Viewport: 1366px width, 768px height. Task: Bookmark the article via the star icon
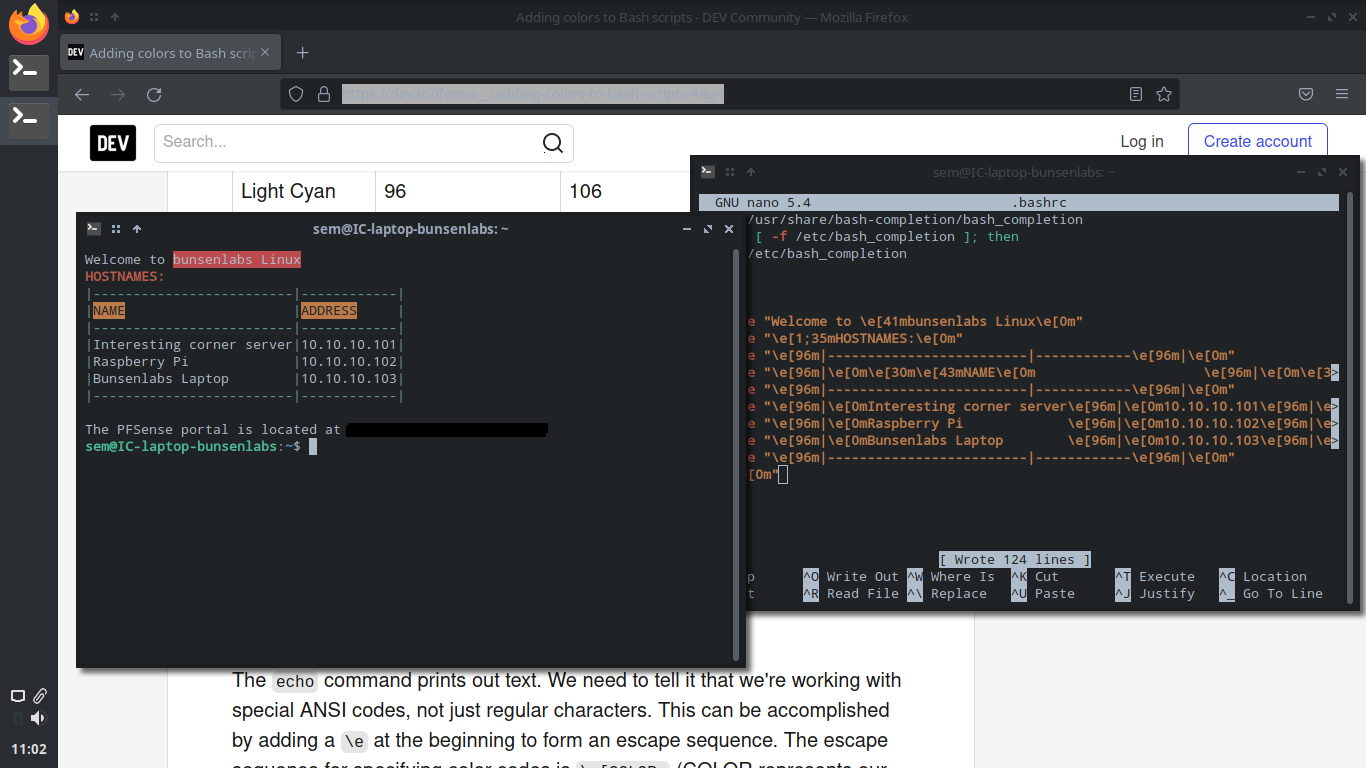pos(1164,93)
